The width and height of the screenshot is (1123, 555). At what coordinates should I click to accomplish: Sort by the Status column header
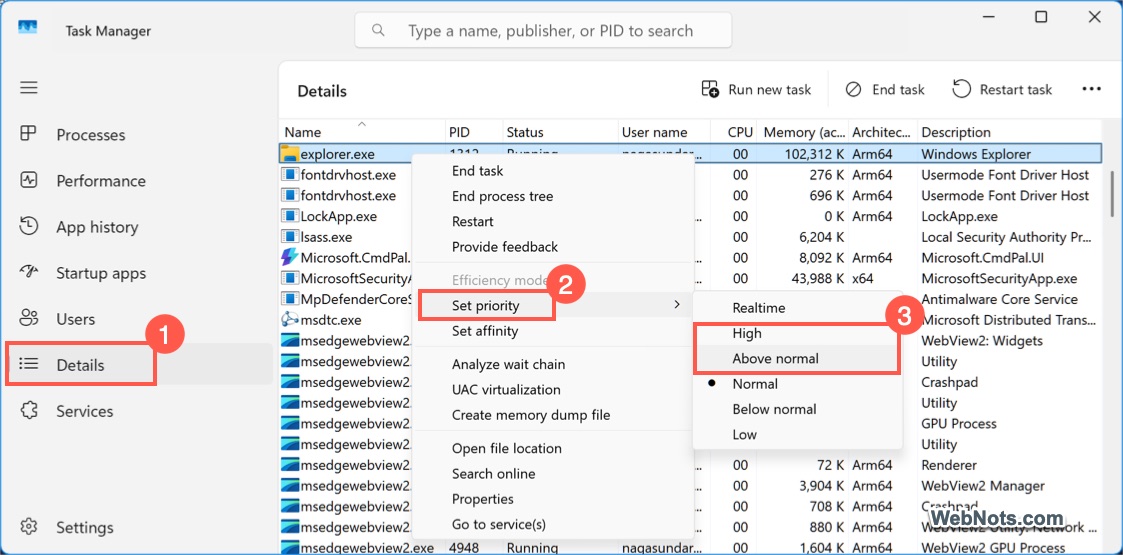click(x=559, y=132)
